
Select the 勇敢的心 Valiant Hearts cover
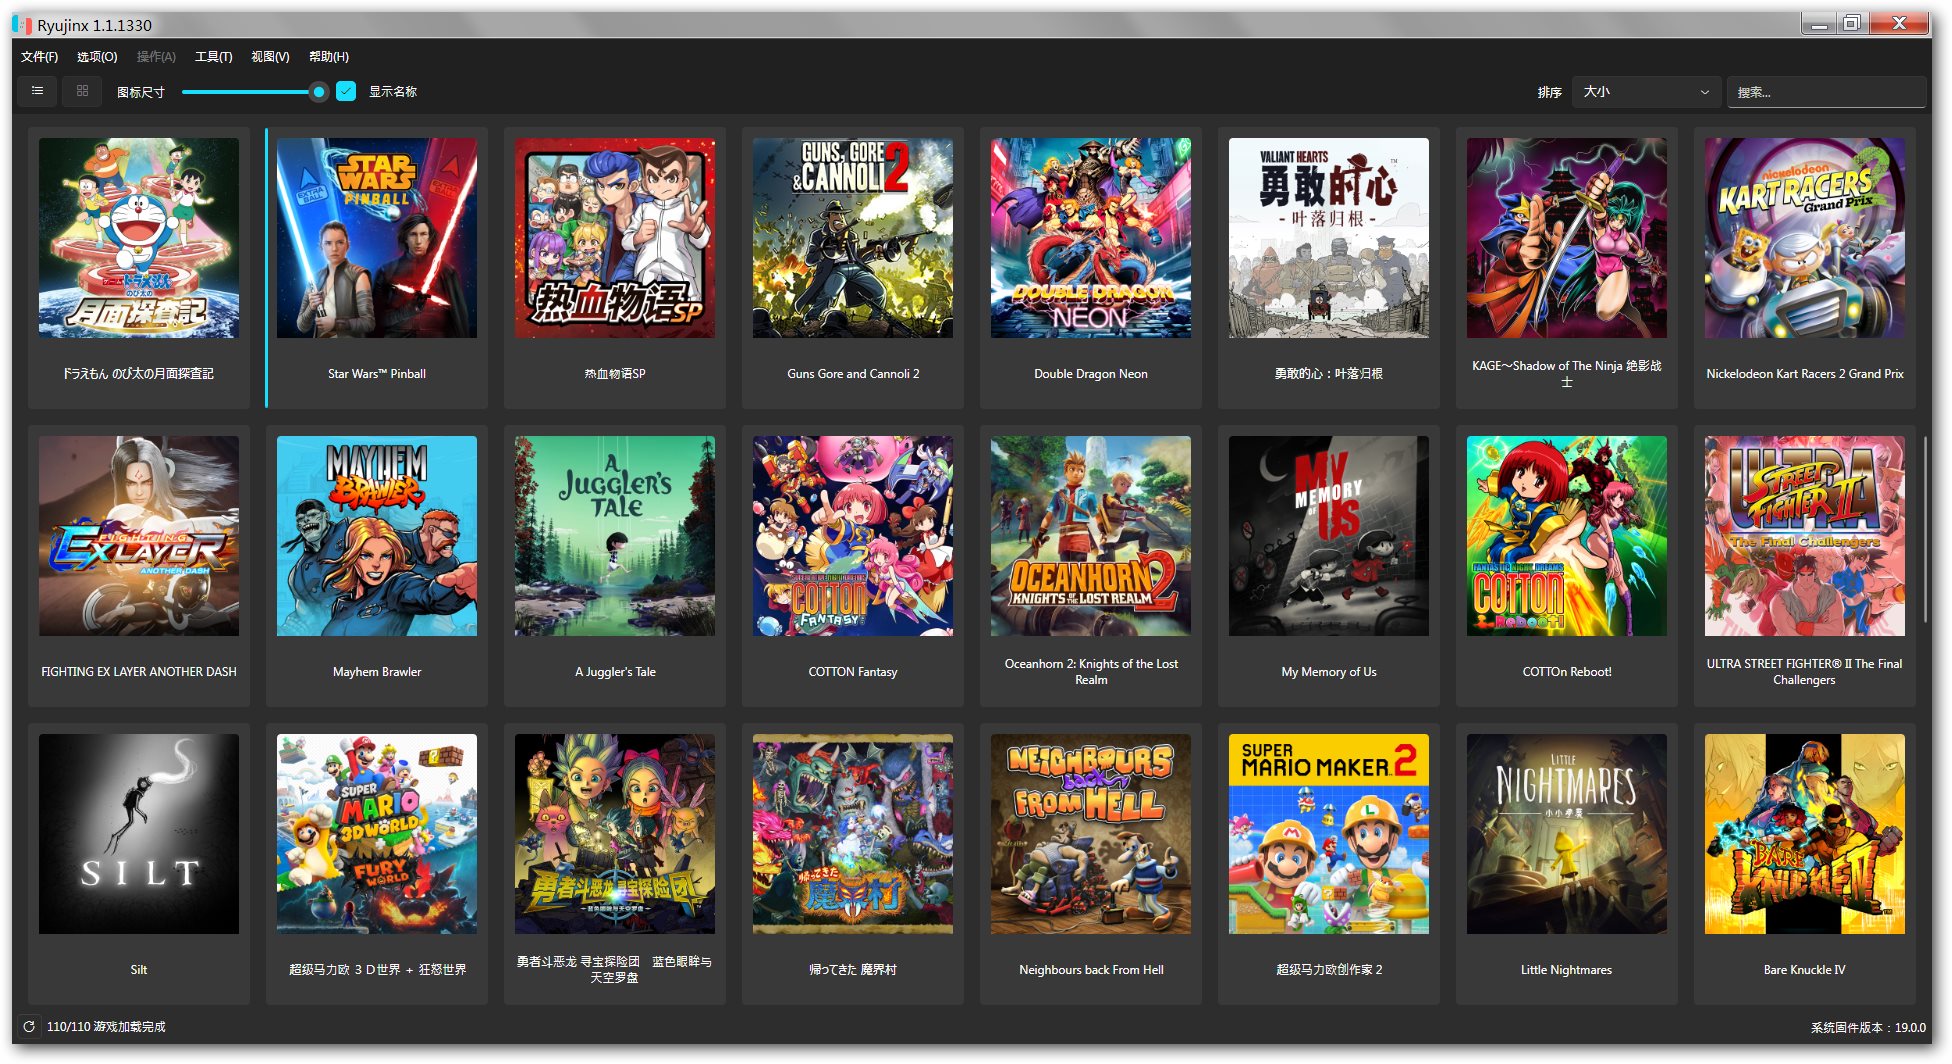tap(1329, 238)
